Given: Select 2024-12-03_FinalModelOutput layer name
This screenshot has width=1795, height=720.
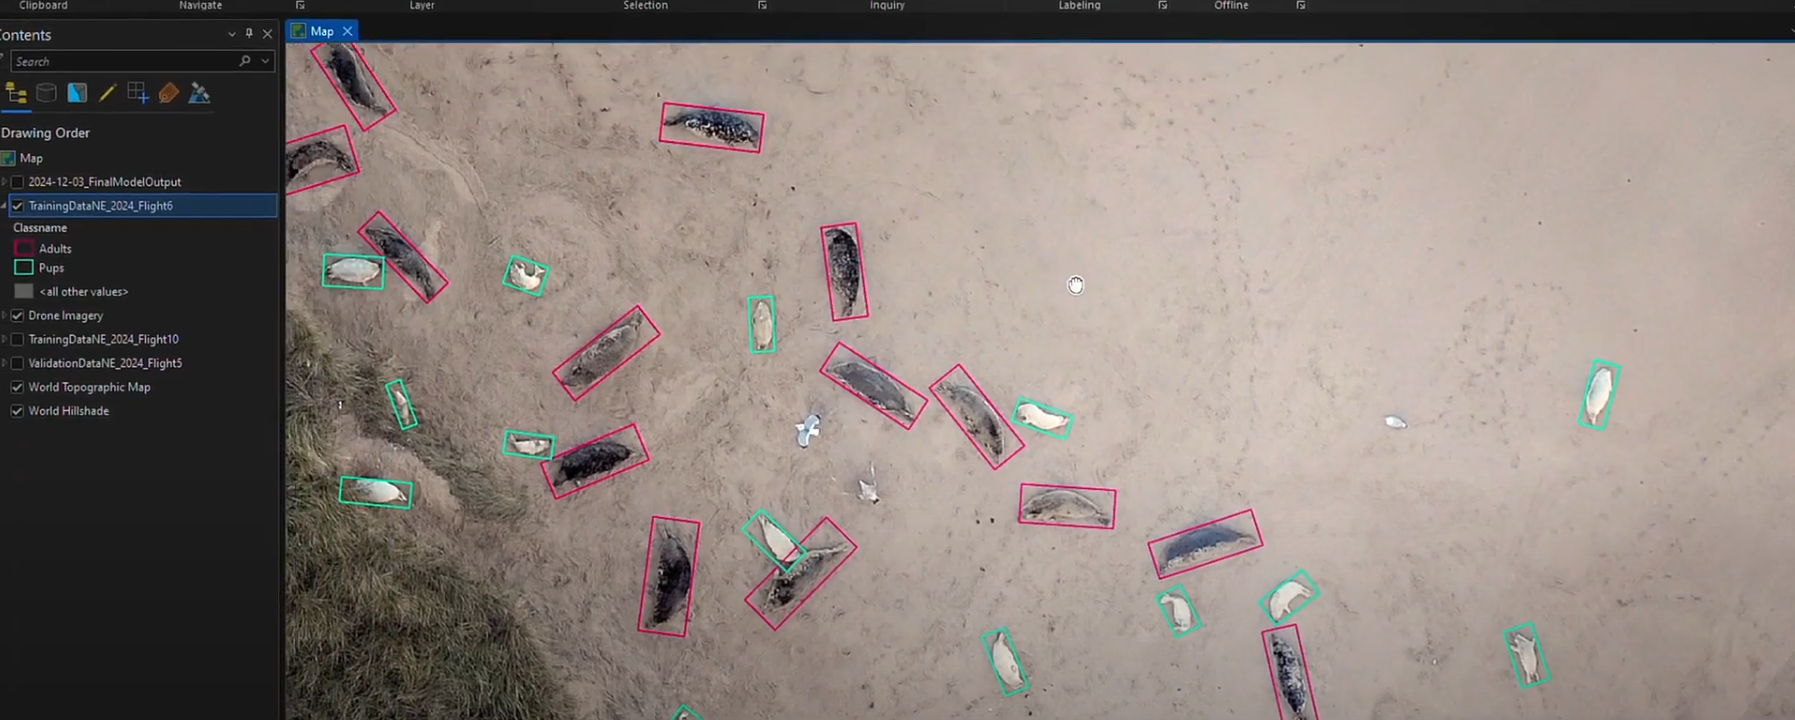Looking at the screenshot, I should pos(104,182).
